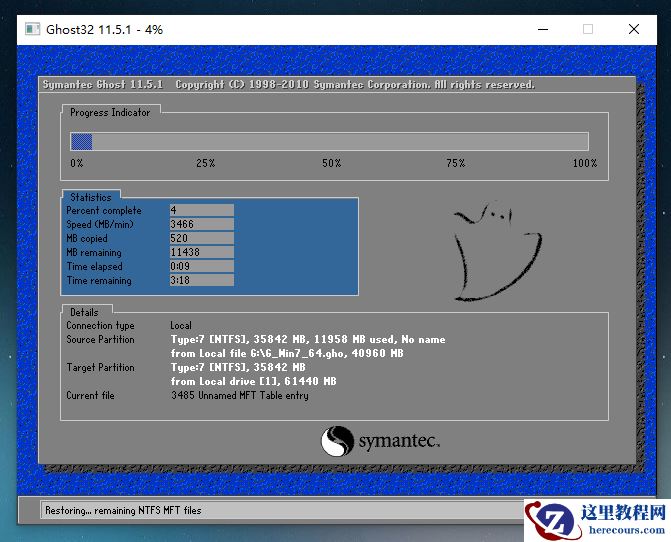The image size is (671, 542).
Task: Click the Details panel heading
Action: pos(84,312)
